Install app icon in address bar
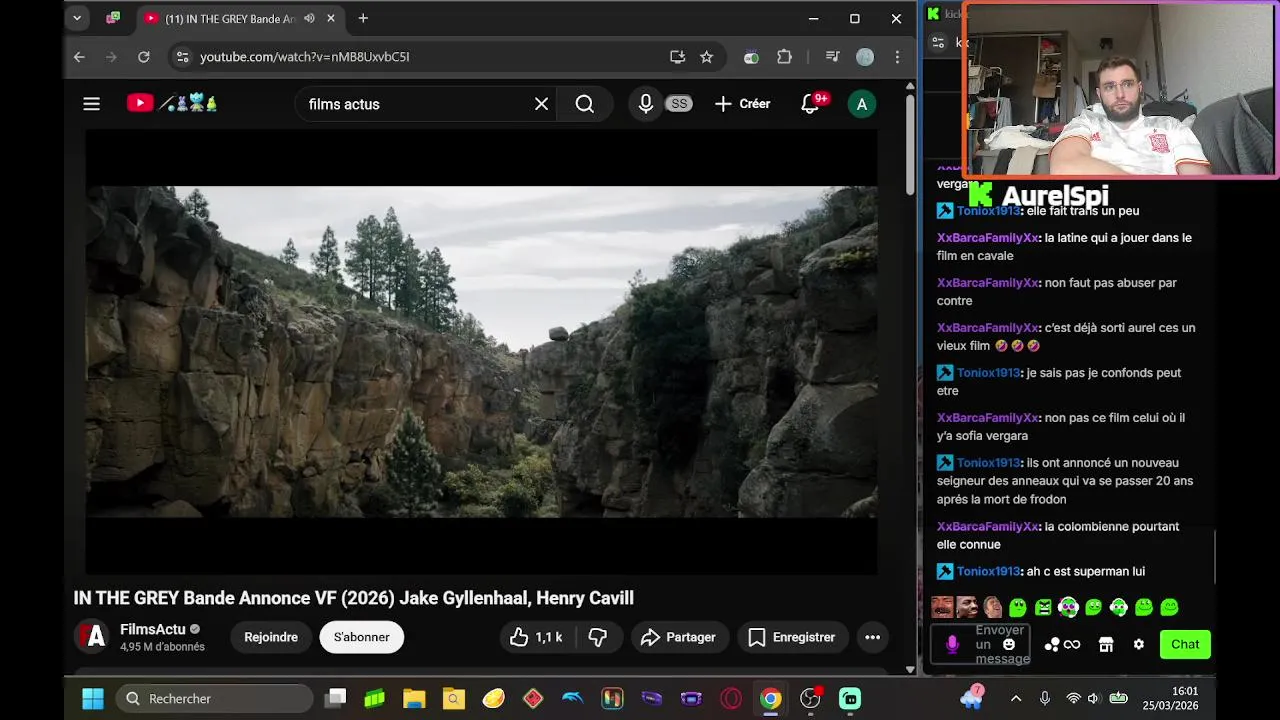This screenshot has width=1280, height=720. point(677,57)
